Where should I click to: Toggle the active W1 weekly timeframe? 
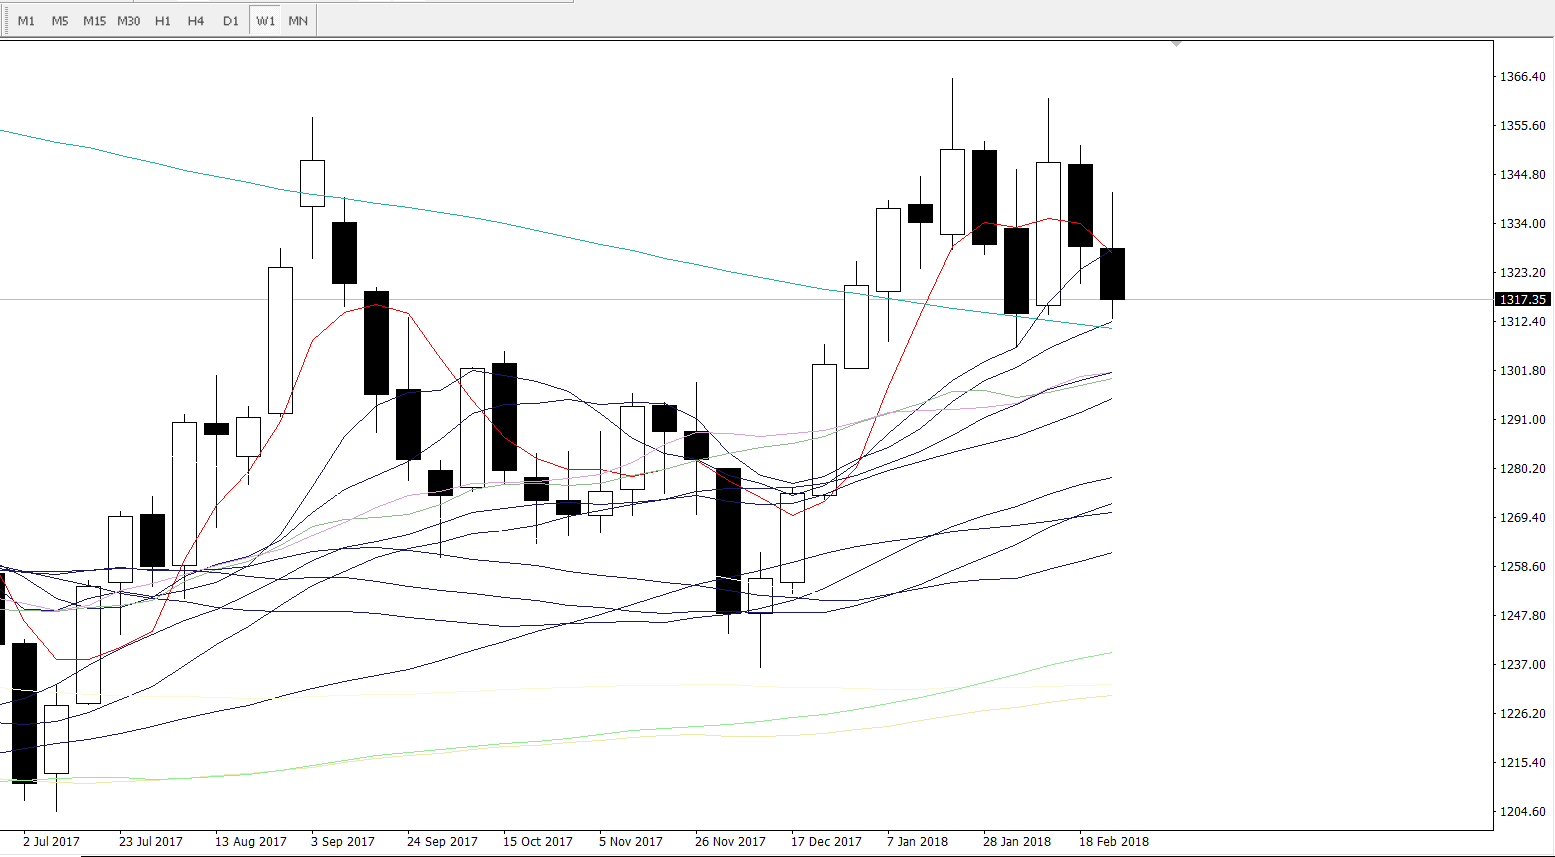[265, 21]
